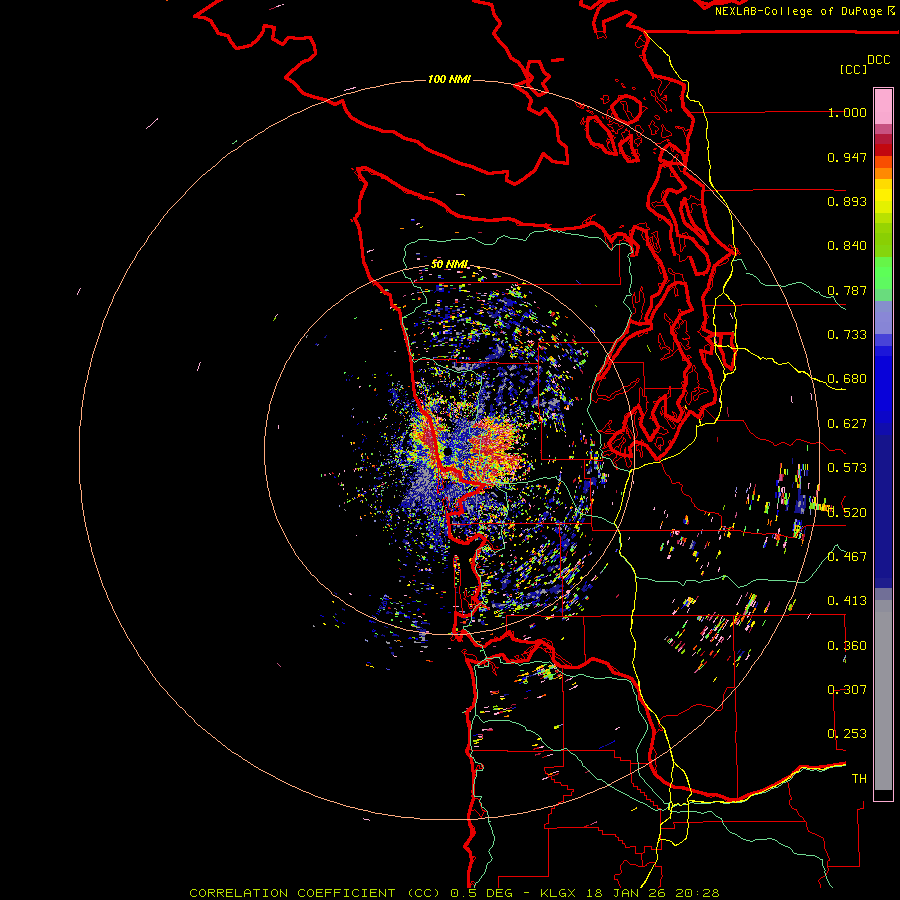
Task: Click the 0.893 scale value
Action: (x=847, y=201)
